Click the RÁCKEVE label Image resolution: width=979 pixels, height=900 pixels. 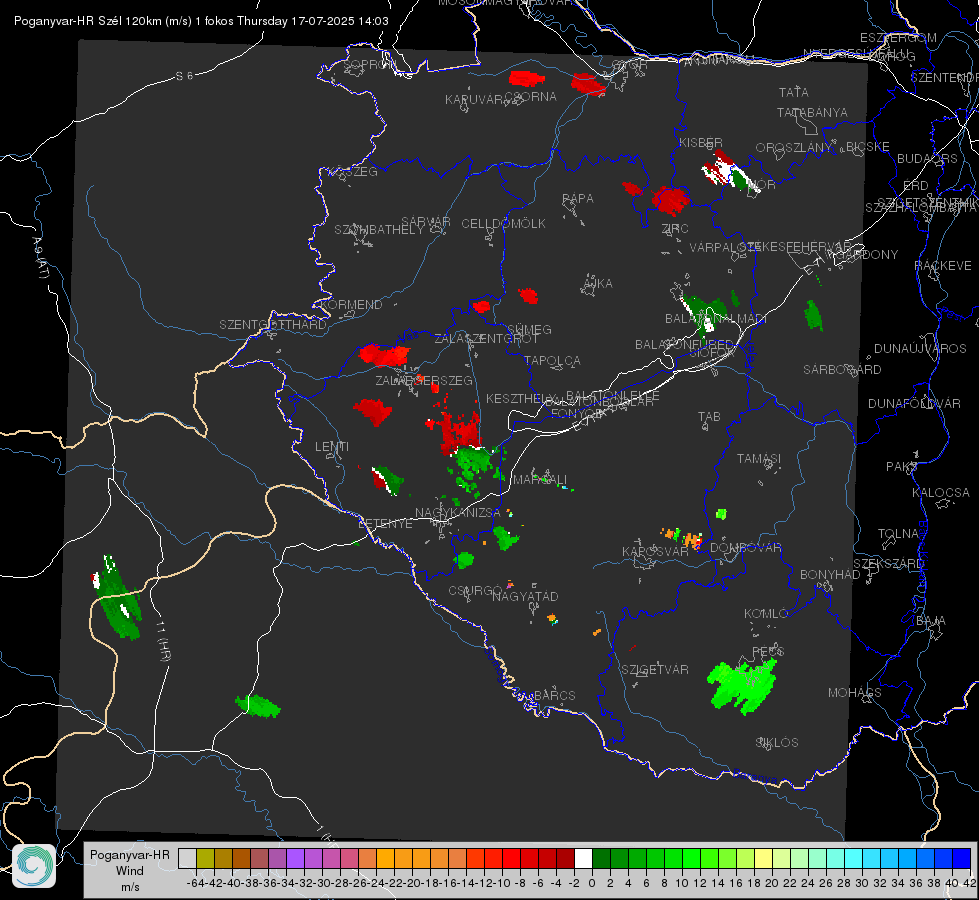tap(943, 266)
